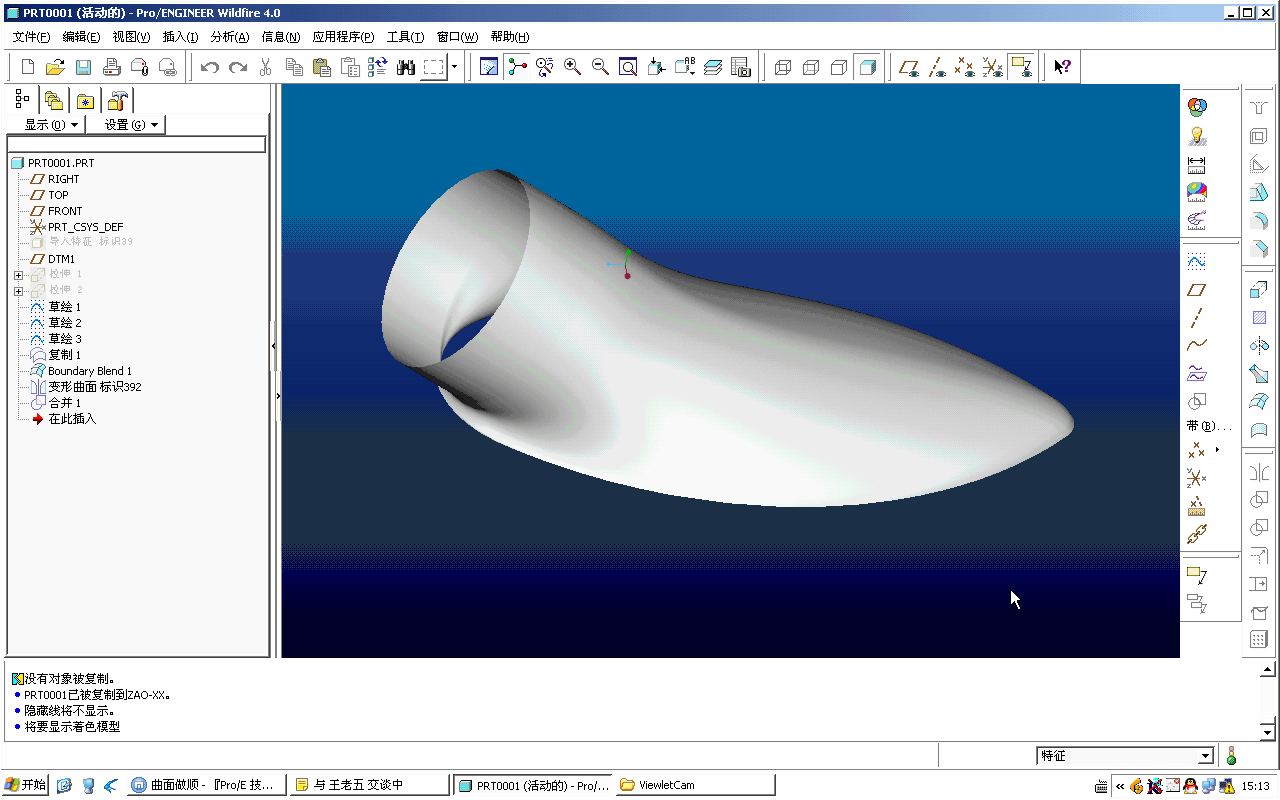Select the Boundary Blend tool icon
Screen dimensions: 1280x800
tap(1259, 402)
